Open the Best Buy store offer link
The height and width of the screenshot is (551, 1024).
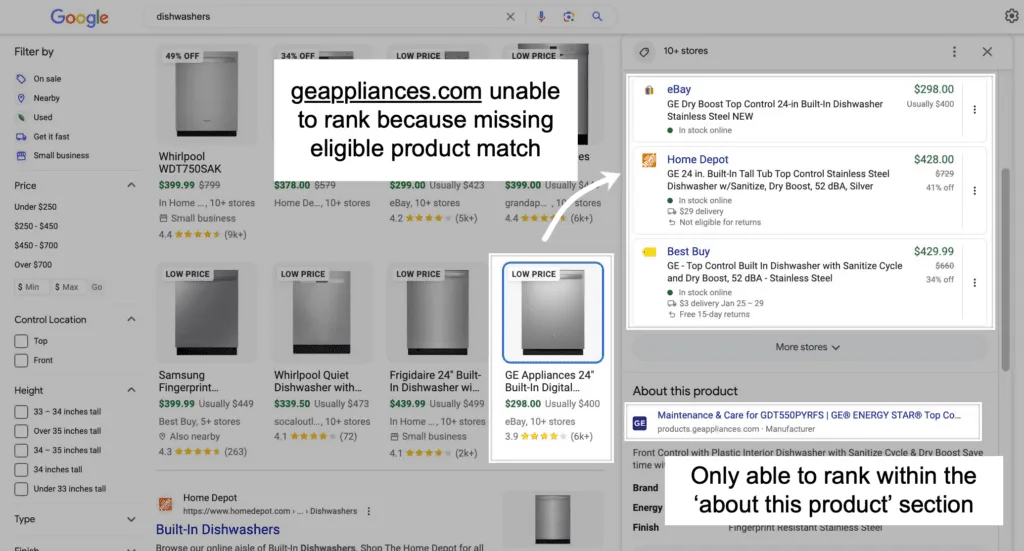[688, 251]
